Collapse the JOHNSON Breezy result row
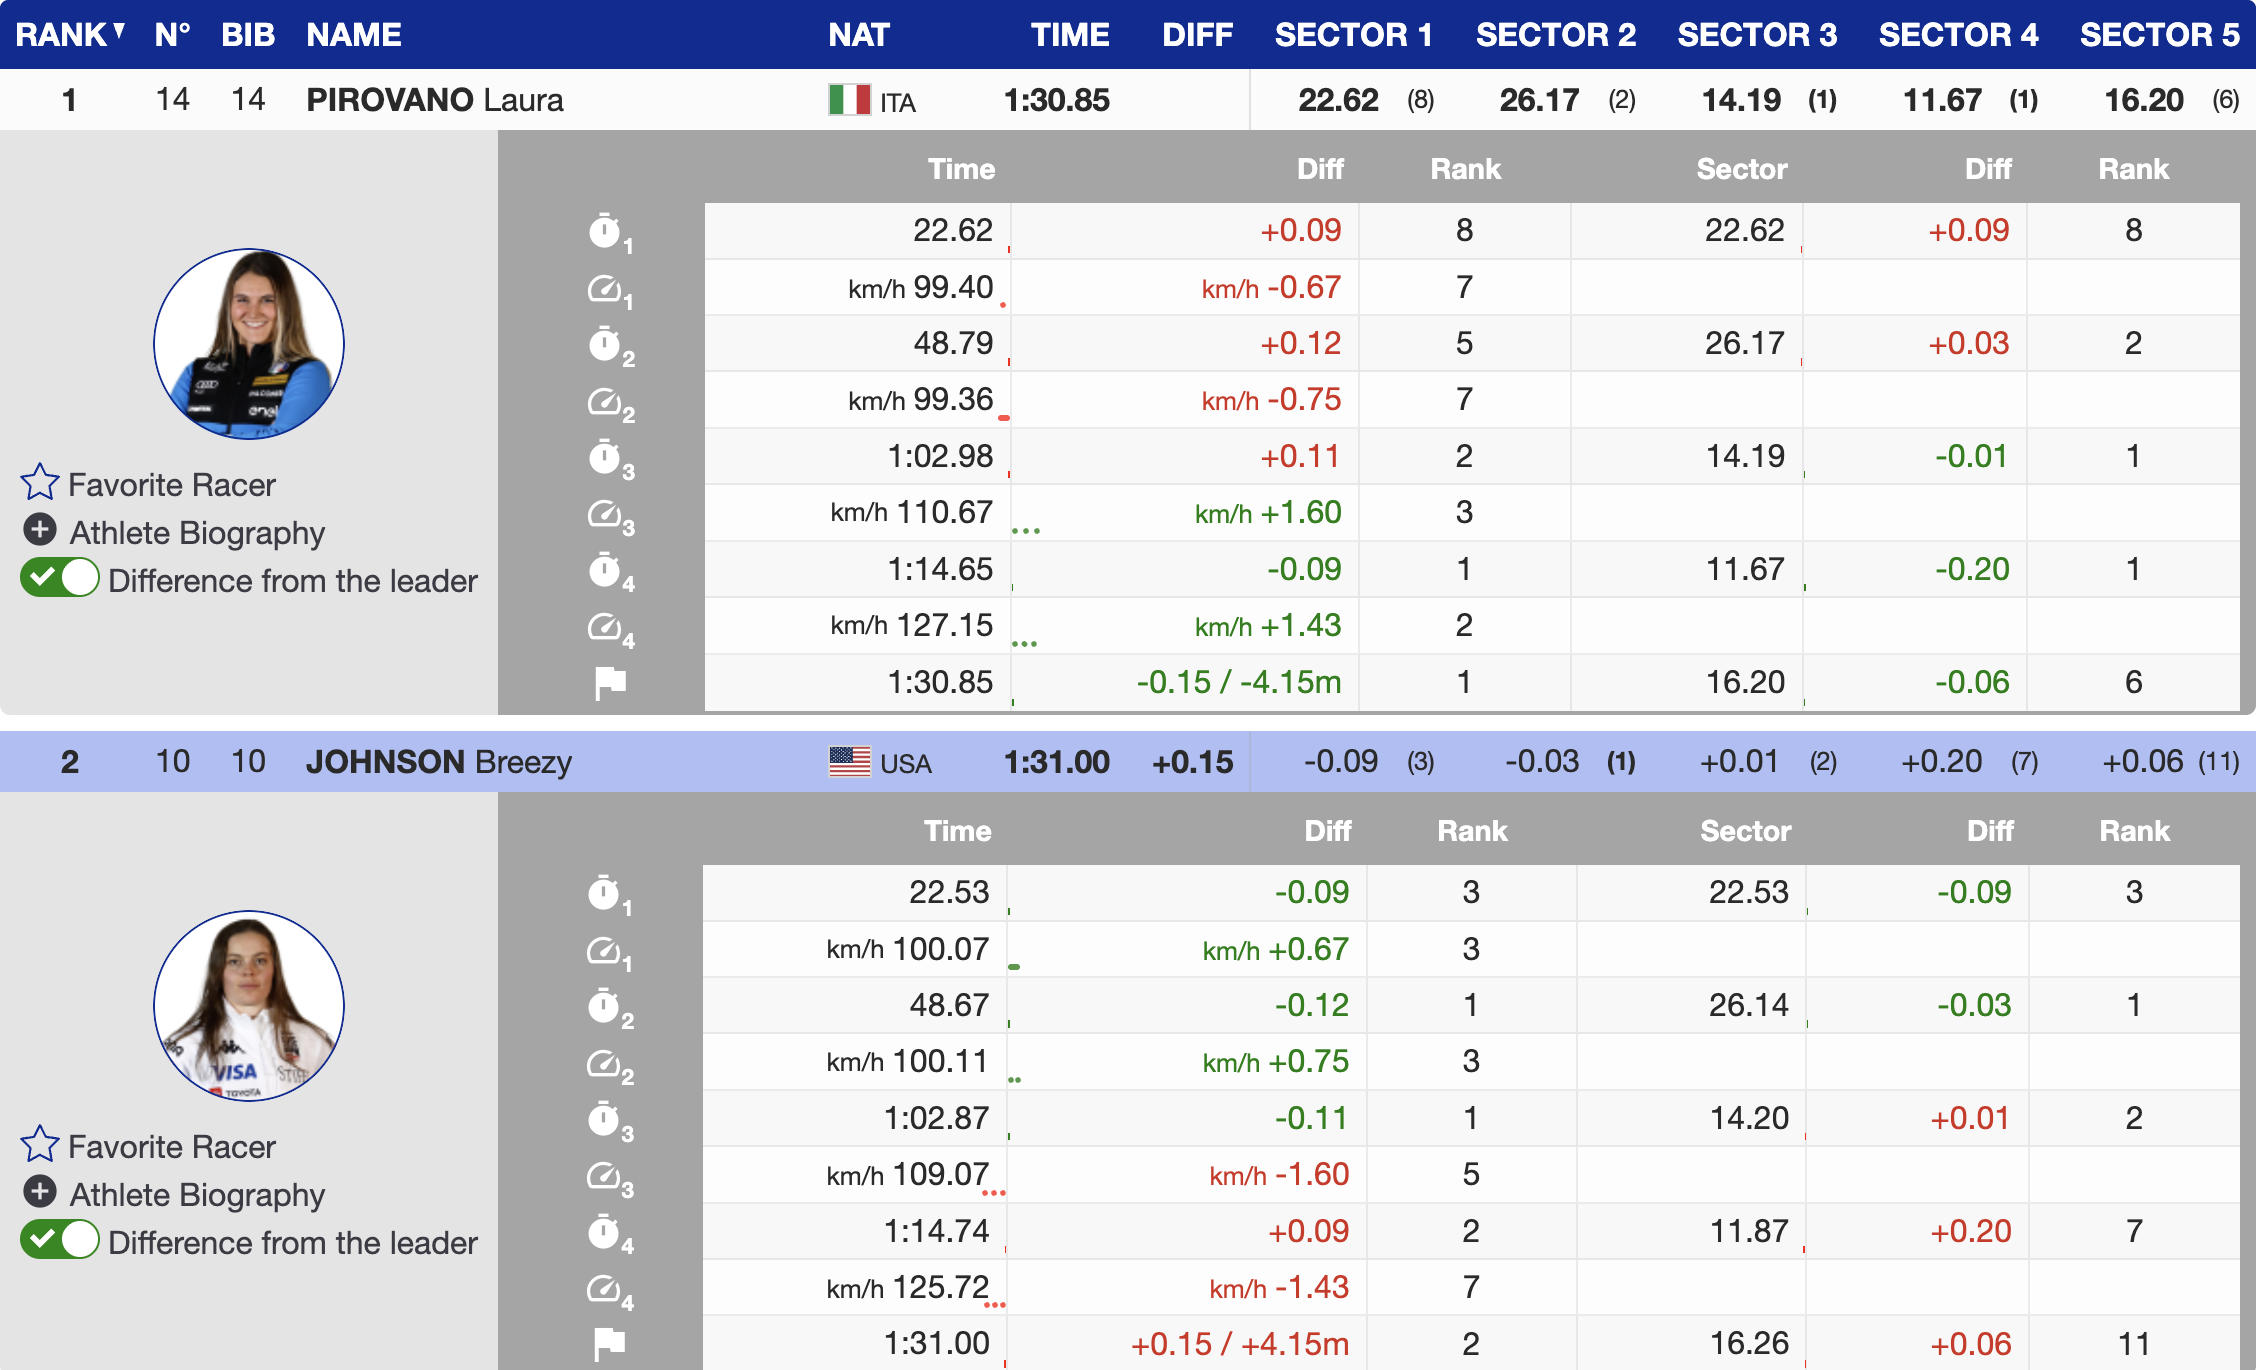The width and height of the screenshot is (2256, 1370). point(438,762)
